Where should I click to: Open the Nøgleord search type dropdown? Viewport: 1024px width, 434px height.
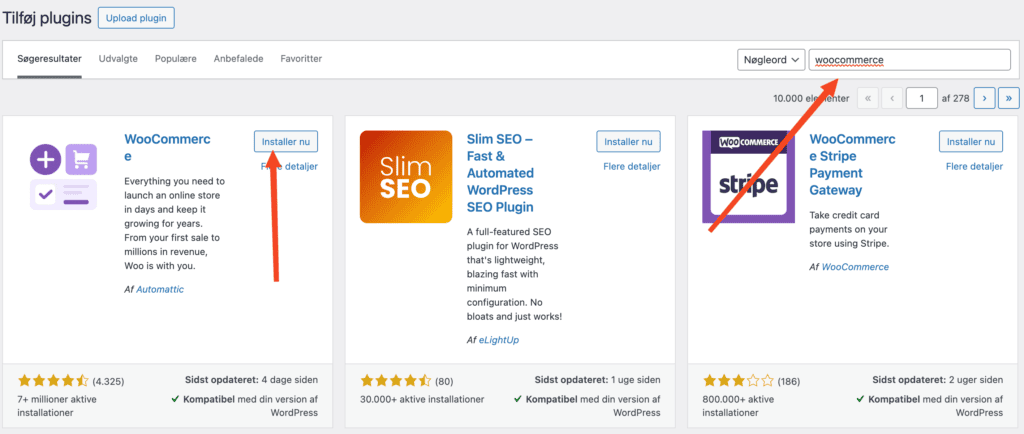771,60
